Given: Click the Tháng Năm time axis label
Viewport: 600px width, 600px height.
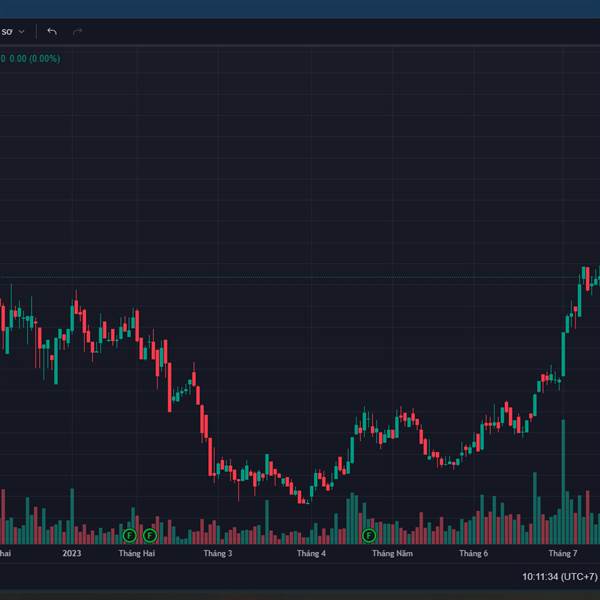Looking at the screenshot, I should pyautogui.click(x=392, y=553).
